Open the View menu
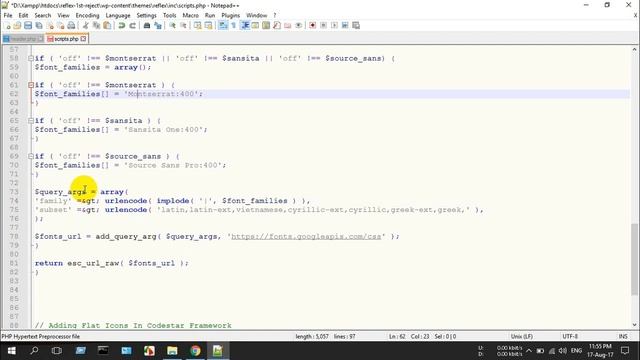 tap(63, 15)
